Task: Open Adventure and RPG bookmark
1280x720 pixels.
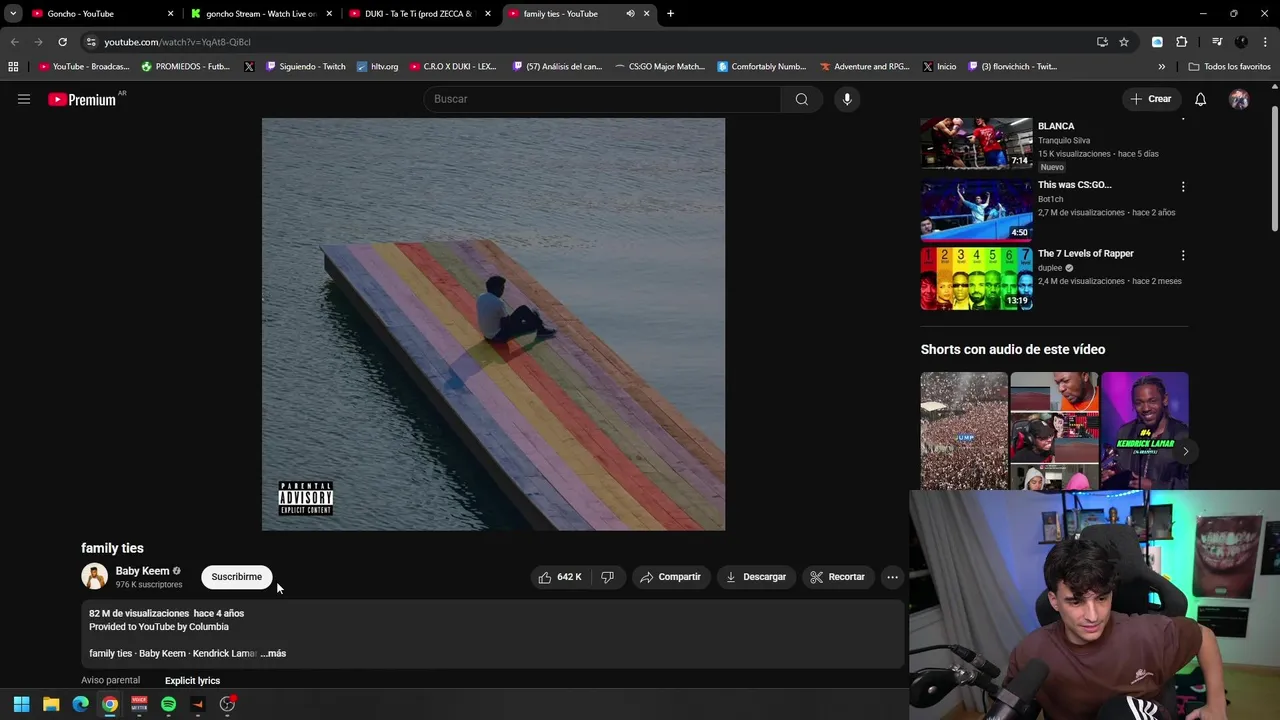Action: pyautogui.click(x=864, y=67)
